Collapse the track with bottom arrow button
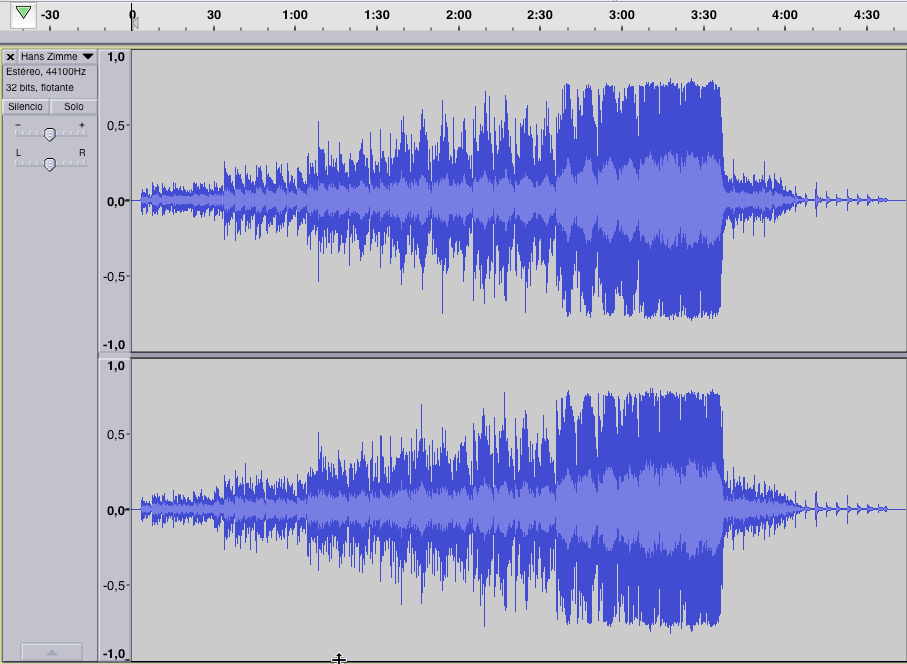Viewport: 907px width, 664px height. point(51,652)
